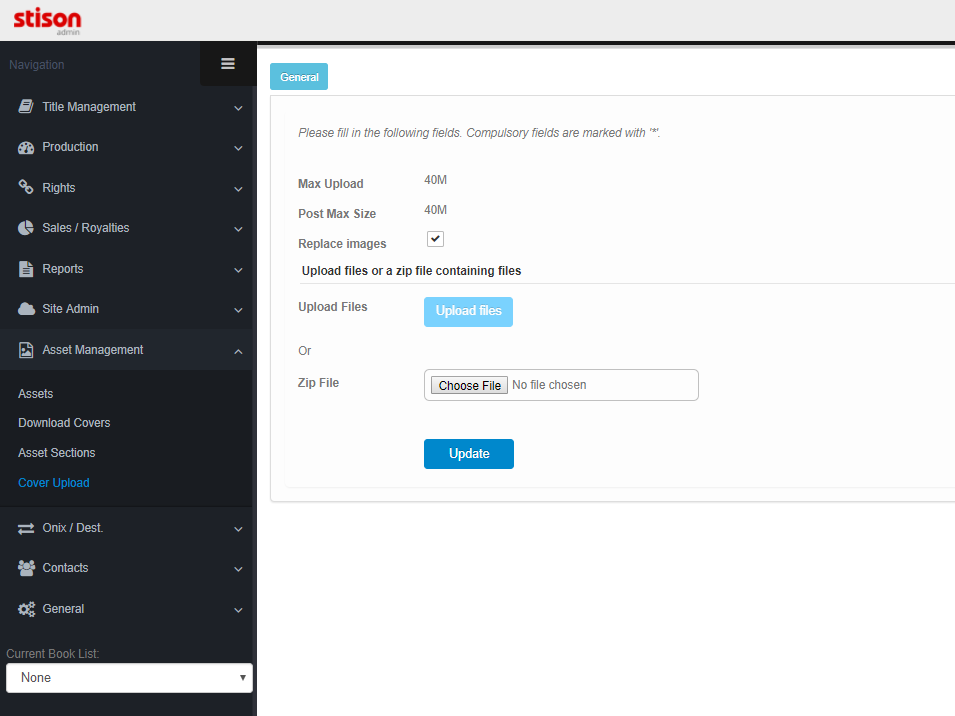Open Download Covers in sidebar
Viewport: 955px width, 716px height.
tap(64, 423)
